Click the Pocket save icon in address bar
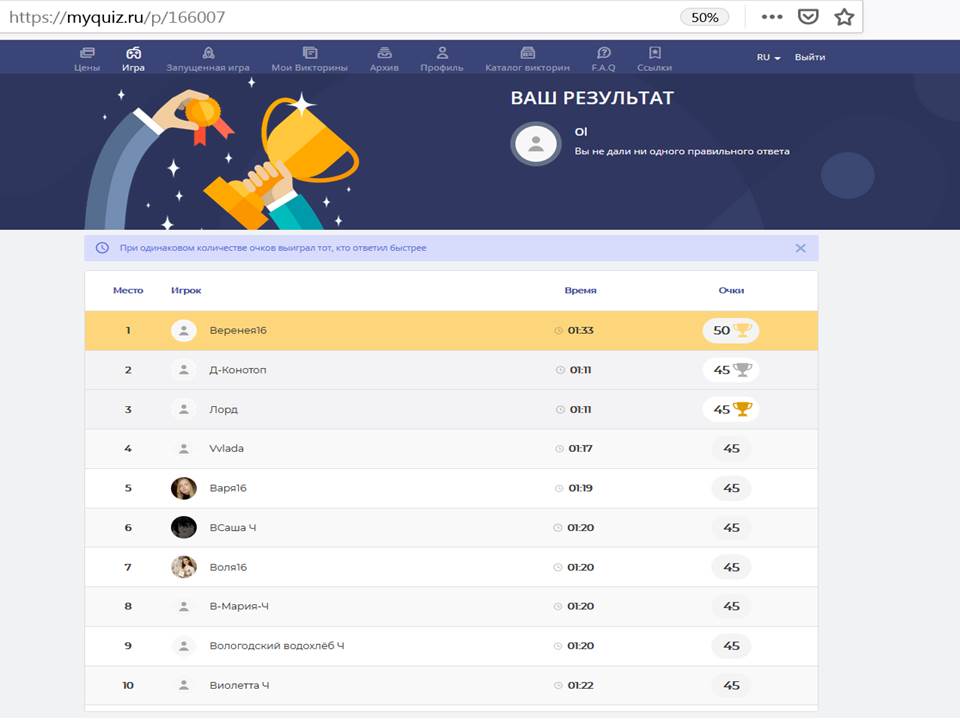960x720 pixels. [x=808, y=17]
